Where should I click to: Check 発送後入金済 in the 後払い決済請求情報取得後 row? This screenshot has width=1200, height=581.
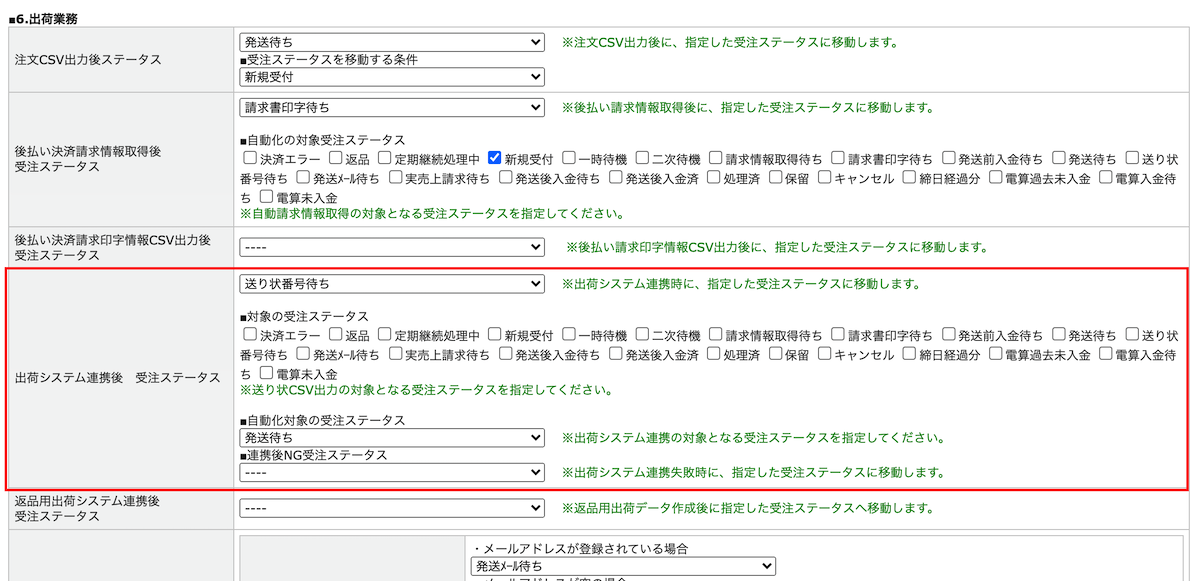[x=616, y=178]
